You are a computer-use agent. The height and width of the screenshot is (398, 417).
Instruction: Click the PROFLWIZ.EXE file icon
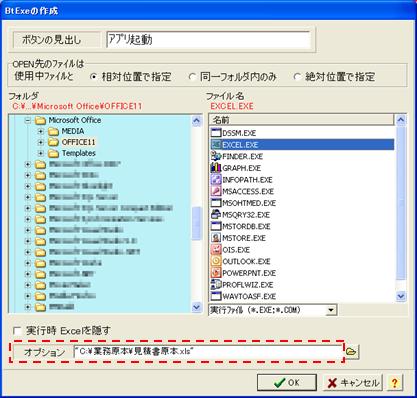coord(216,285)
